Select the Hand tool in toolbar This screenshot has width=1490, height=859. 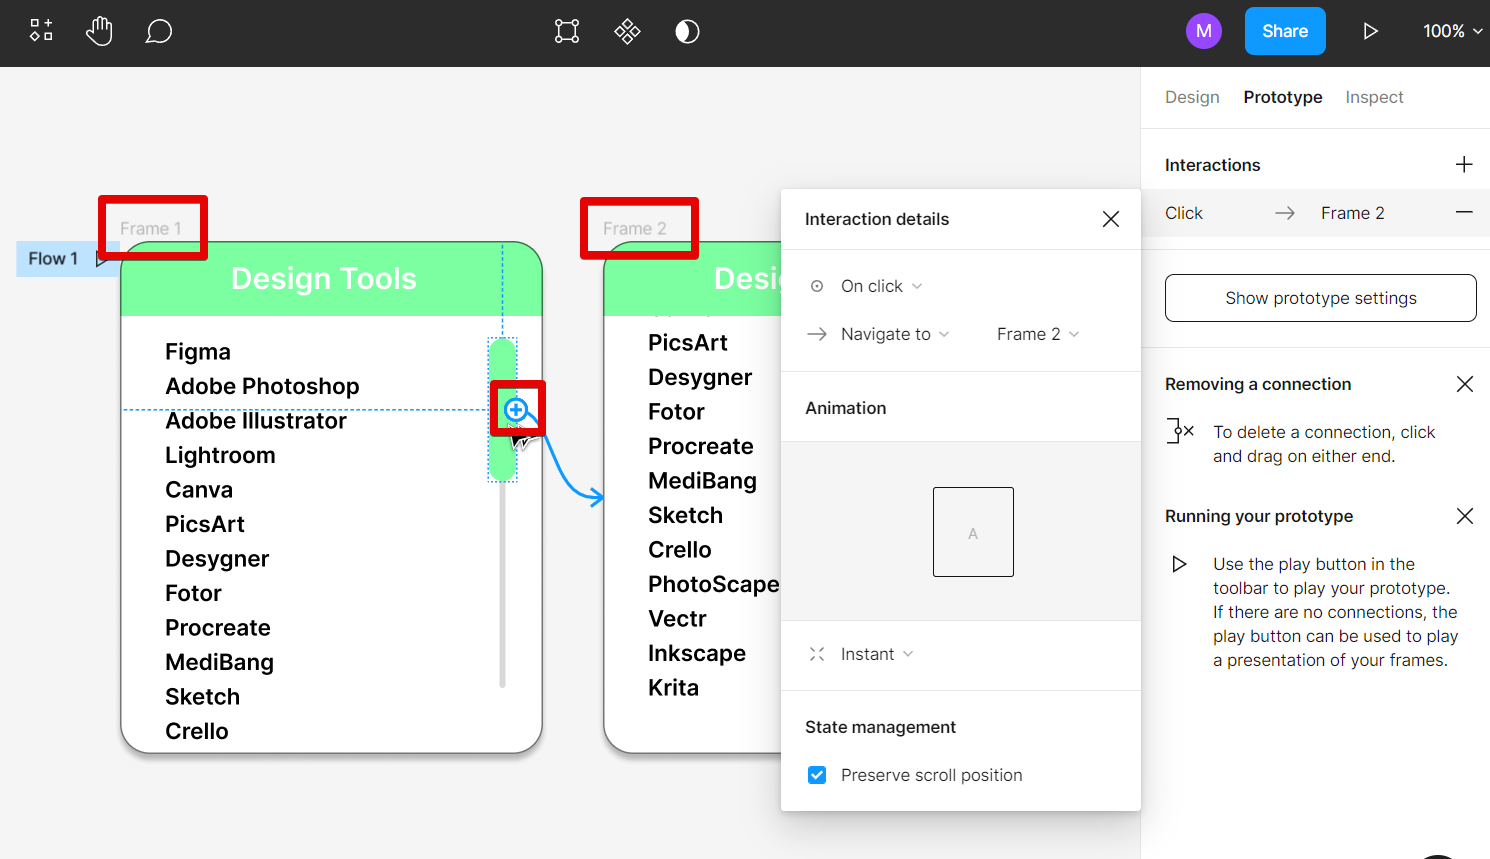pos(99,32)
